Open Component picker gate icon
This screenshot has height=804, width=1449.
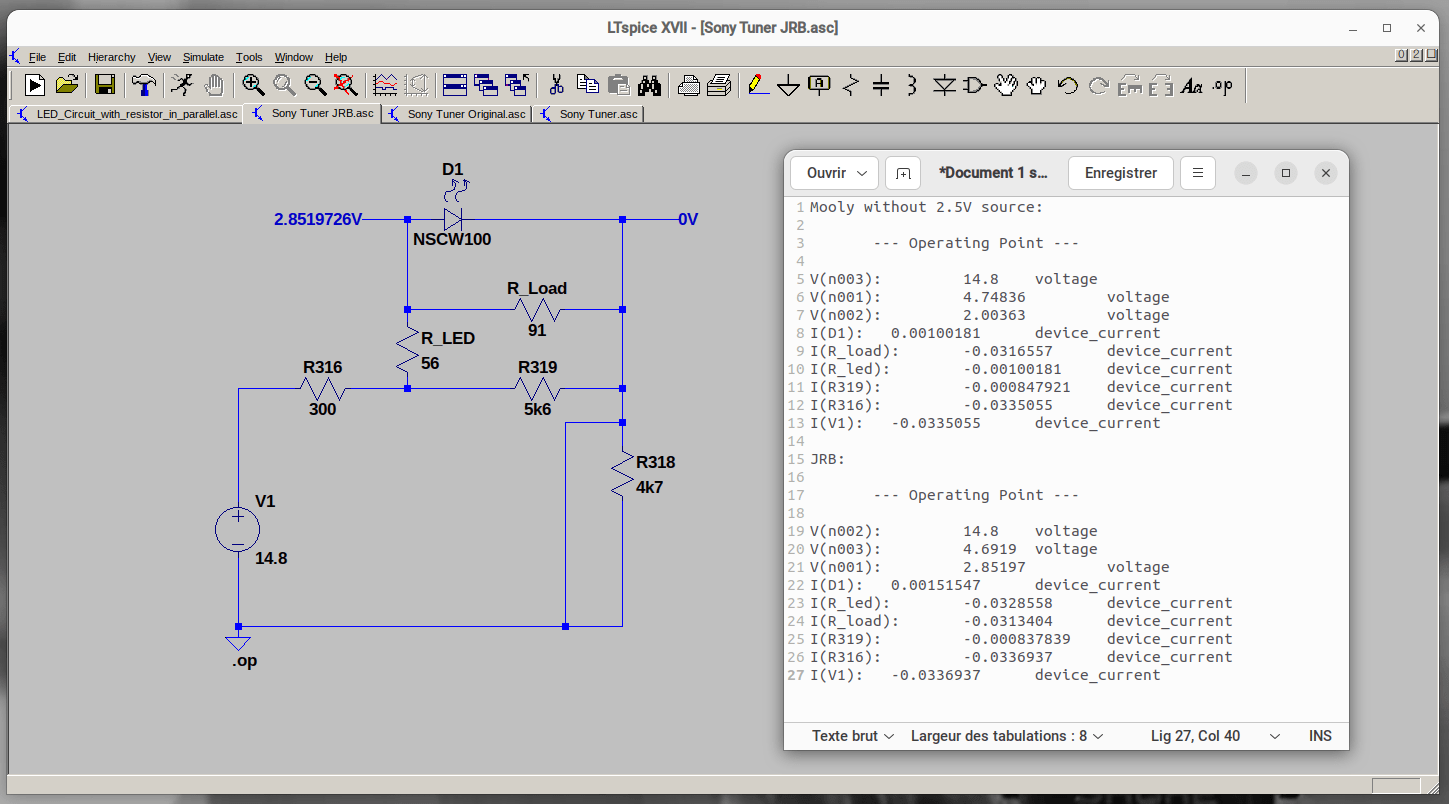[x=974, y=85]
